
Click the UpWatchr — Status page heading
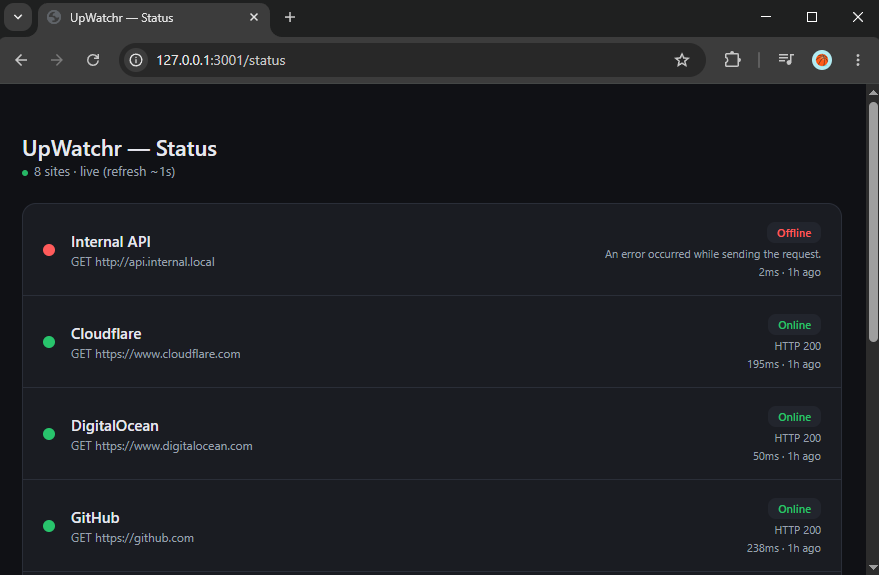[119, 149]
